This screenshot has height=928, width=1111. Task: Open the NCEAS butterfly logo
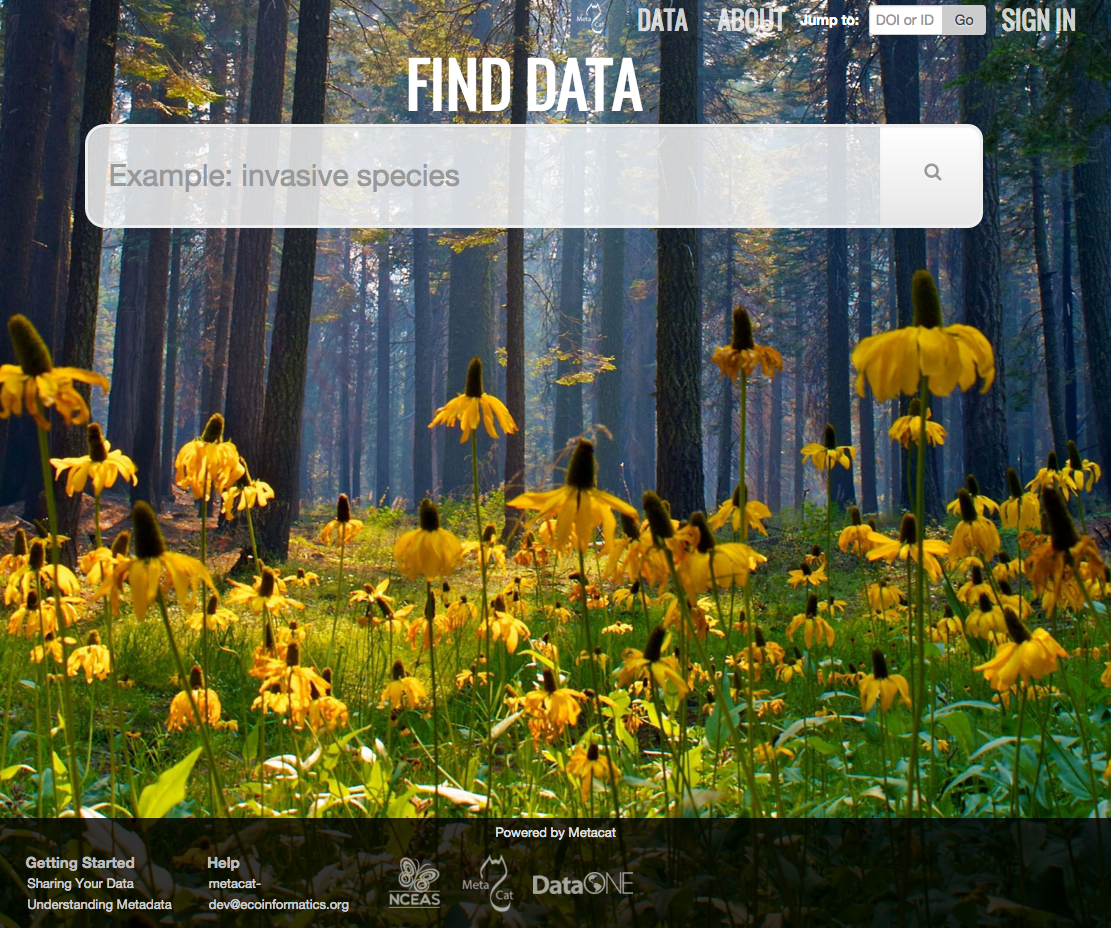414,882
